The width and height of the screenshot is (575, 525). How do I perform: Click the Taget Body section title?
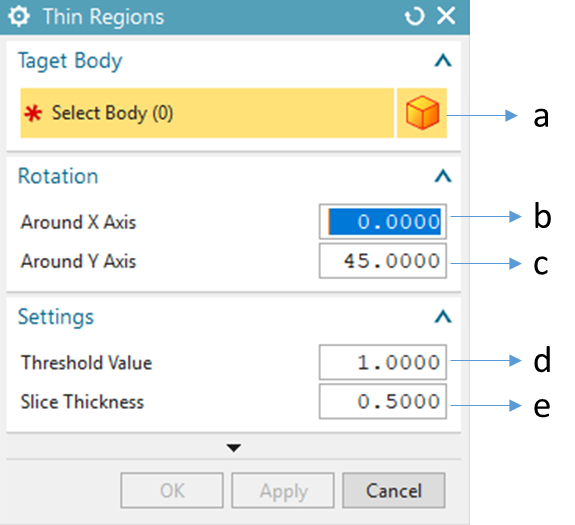pyautogui.click(x=70, y=61)
